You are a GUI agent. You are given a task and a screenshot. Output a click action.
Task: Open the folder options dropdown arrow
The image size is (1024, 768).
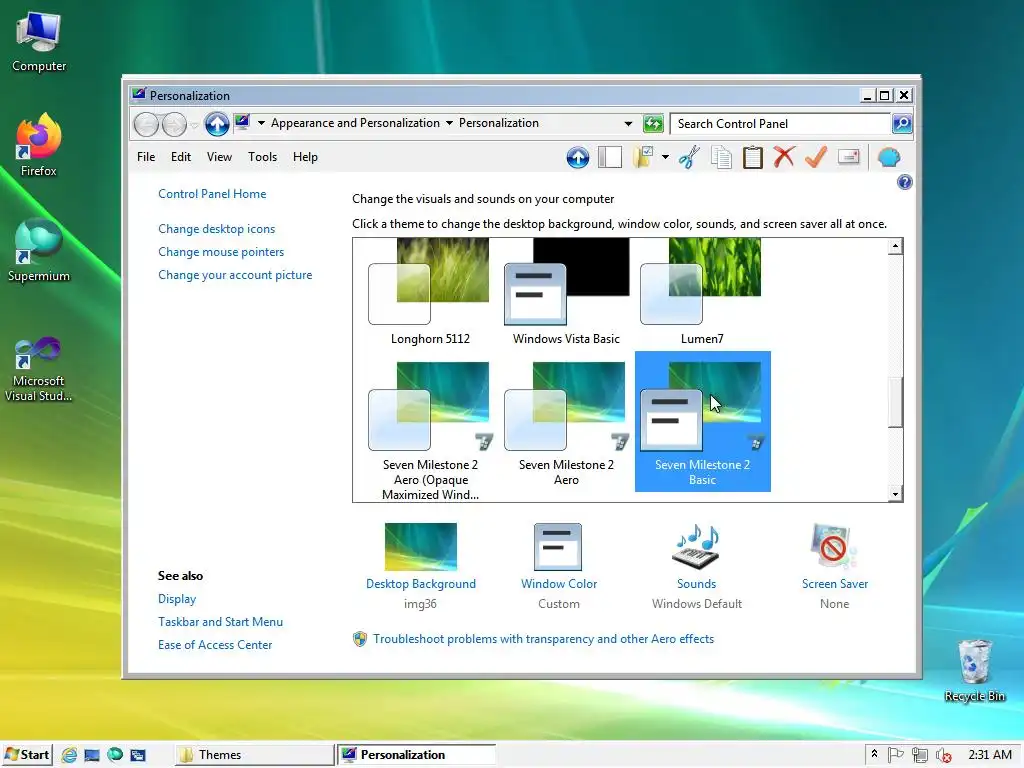pos(665,157)
